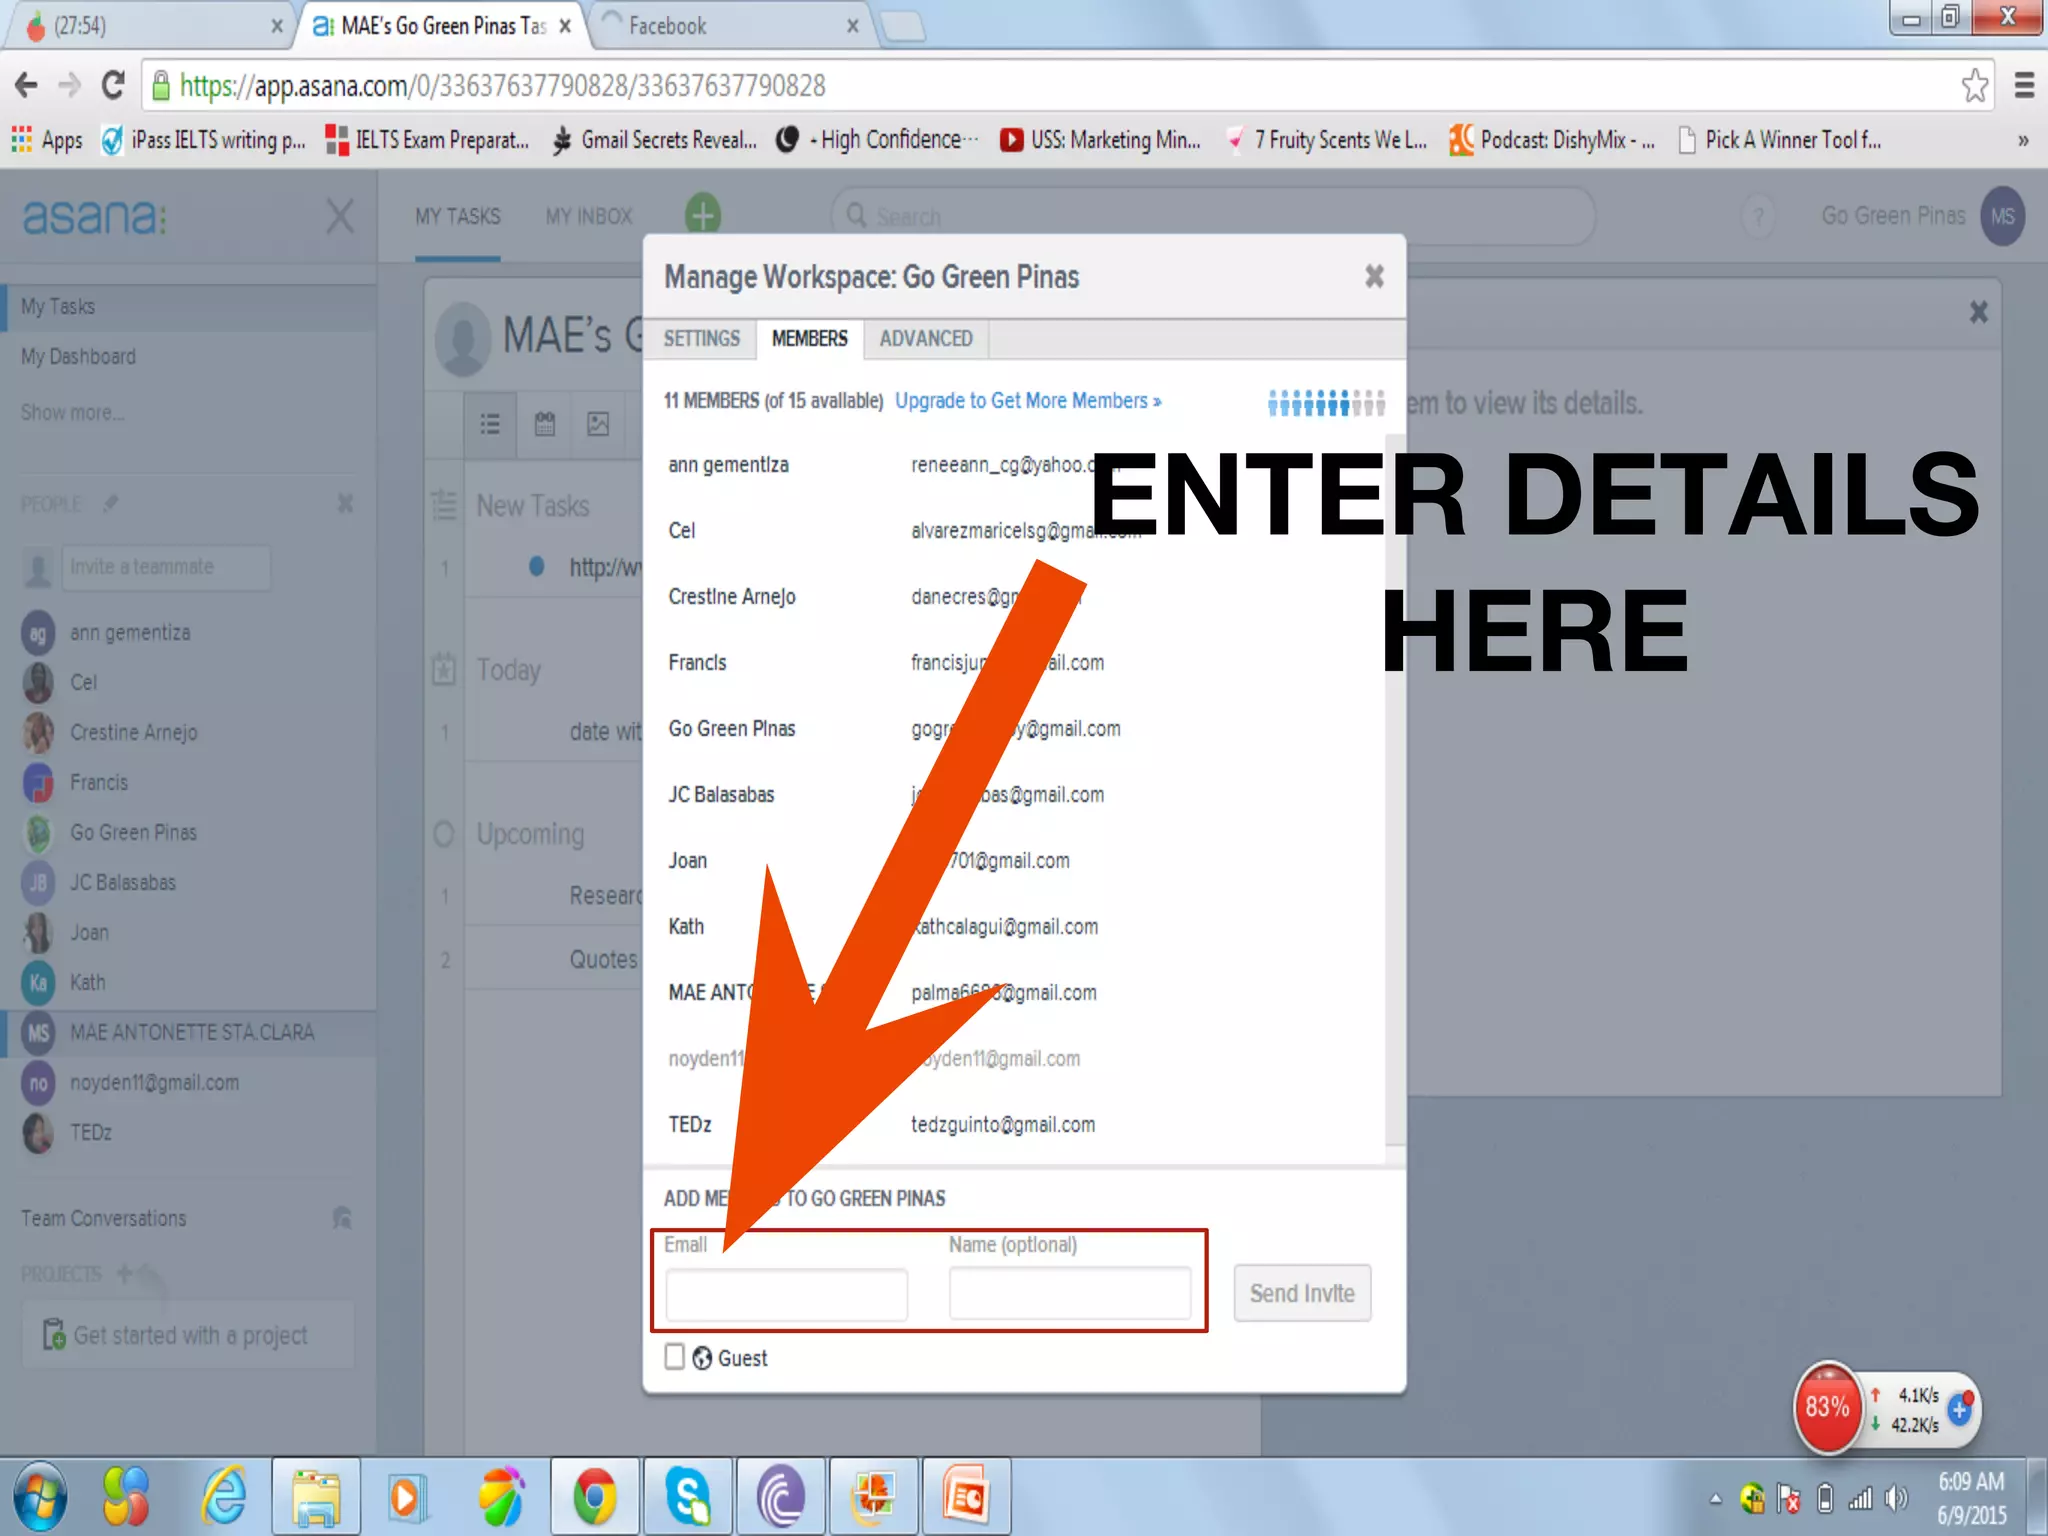Open the Apps bookmarks shortcut
Image resolution: width=2048 pixels, height=1536 pixels.
point(47,140)
